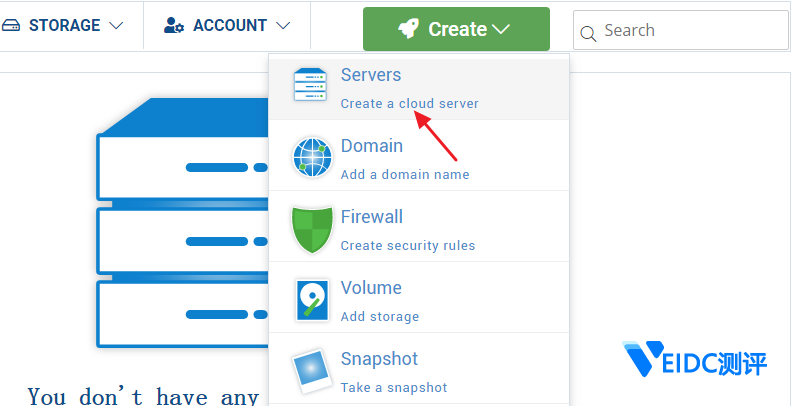
Task: Click the globe icon for Domain
Action: (312, 157)
